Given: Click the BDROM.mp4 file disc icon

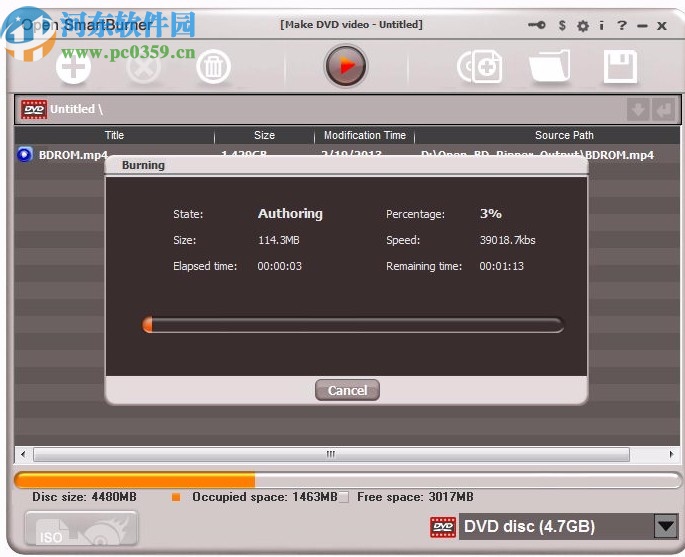Looking at the screenshot, I should point(25,154).
